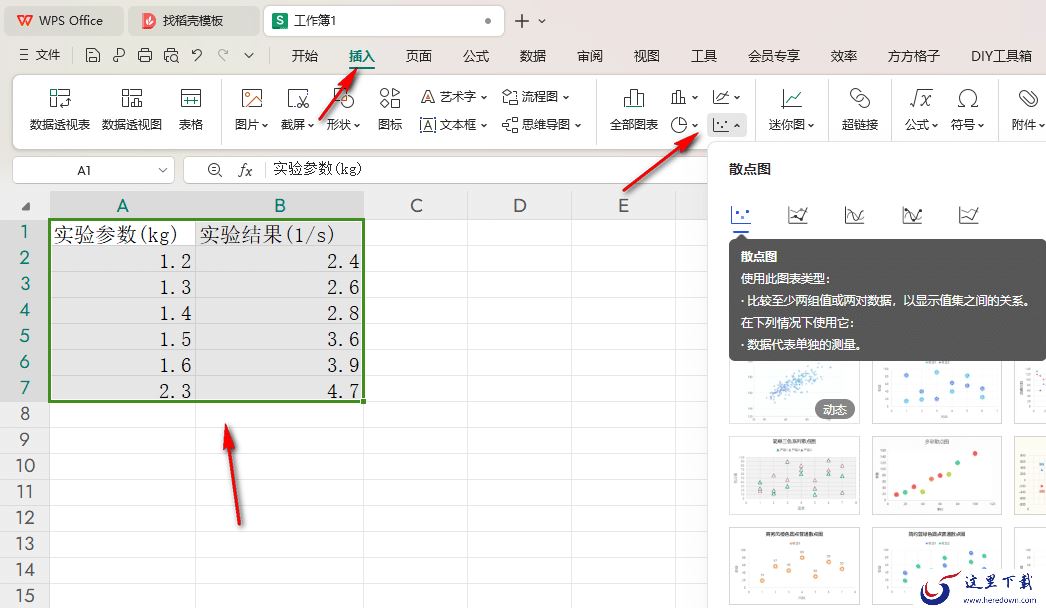Click the fx insert function icon
The image size is (1046, 608).
coord(245,170)
